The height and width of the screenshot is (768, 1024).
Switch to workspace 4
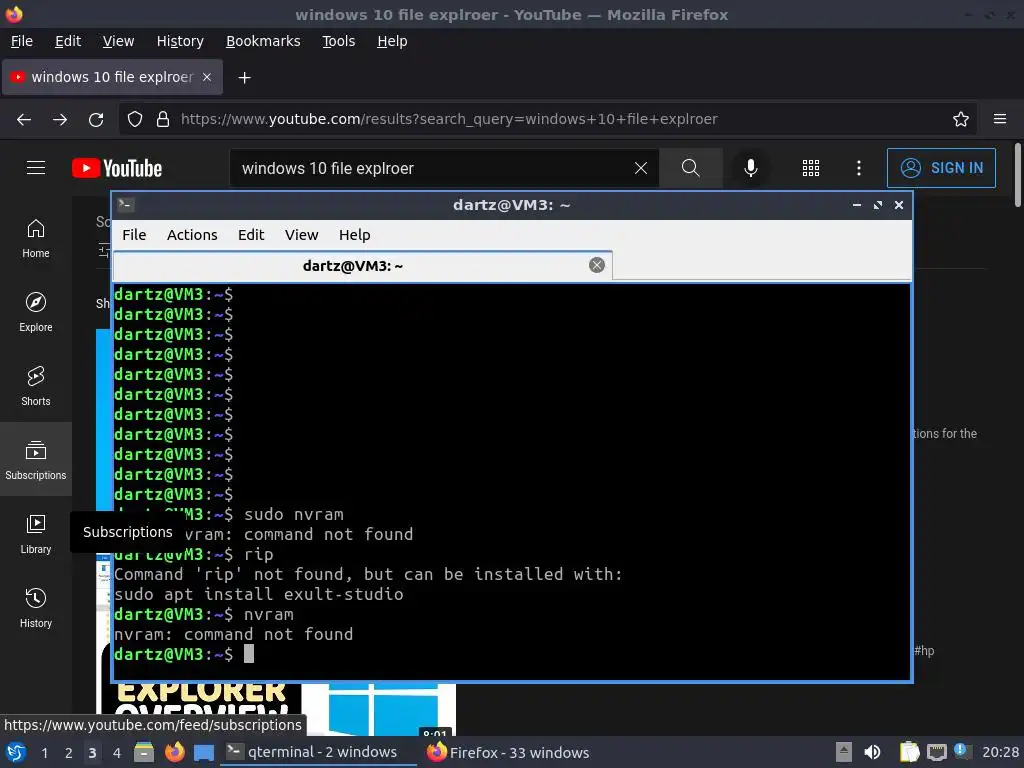pos(117,753)
